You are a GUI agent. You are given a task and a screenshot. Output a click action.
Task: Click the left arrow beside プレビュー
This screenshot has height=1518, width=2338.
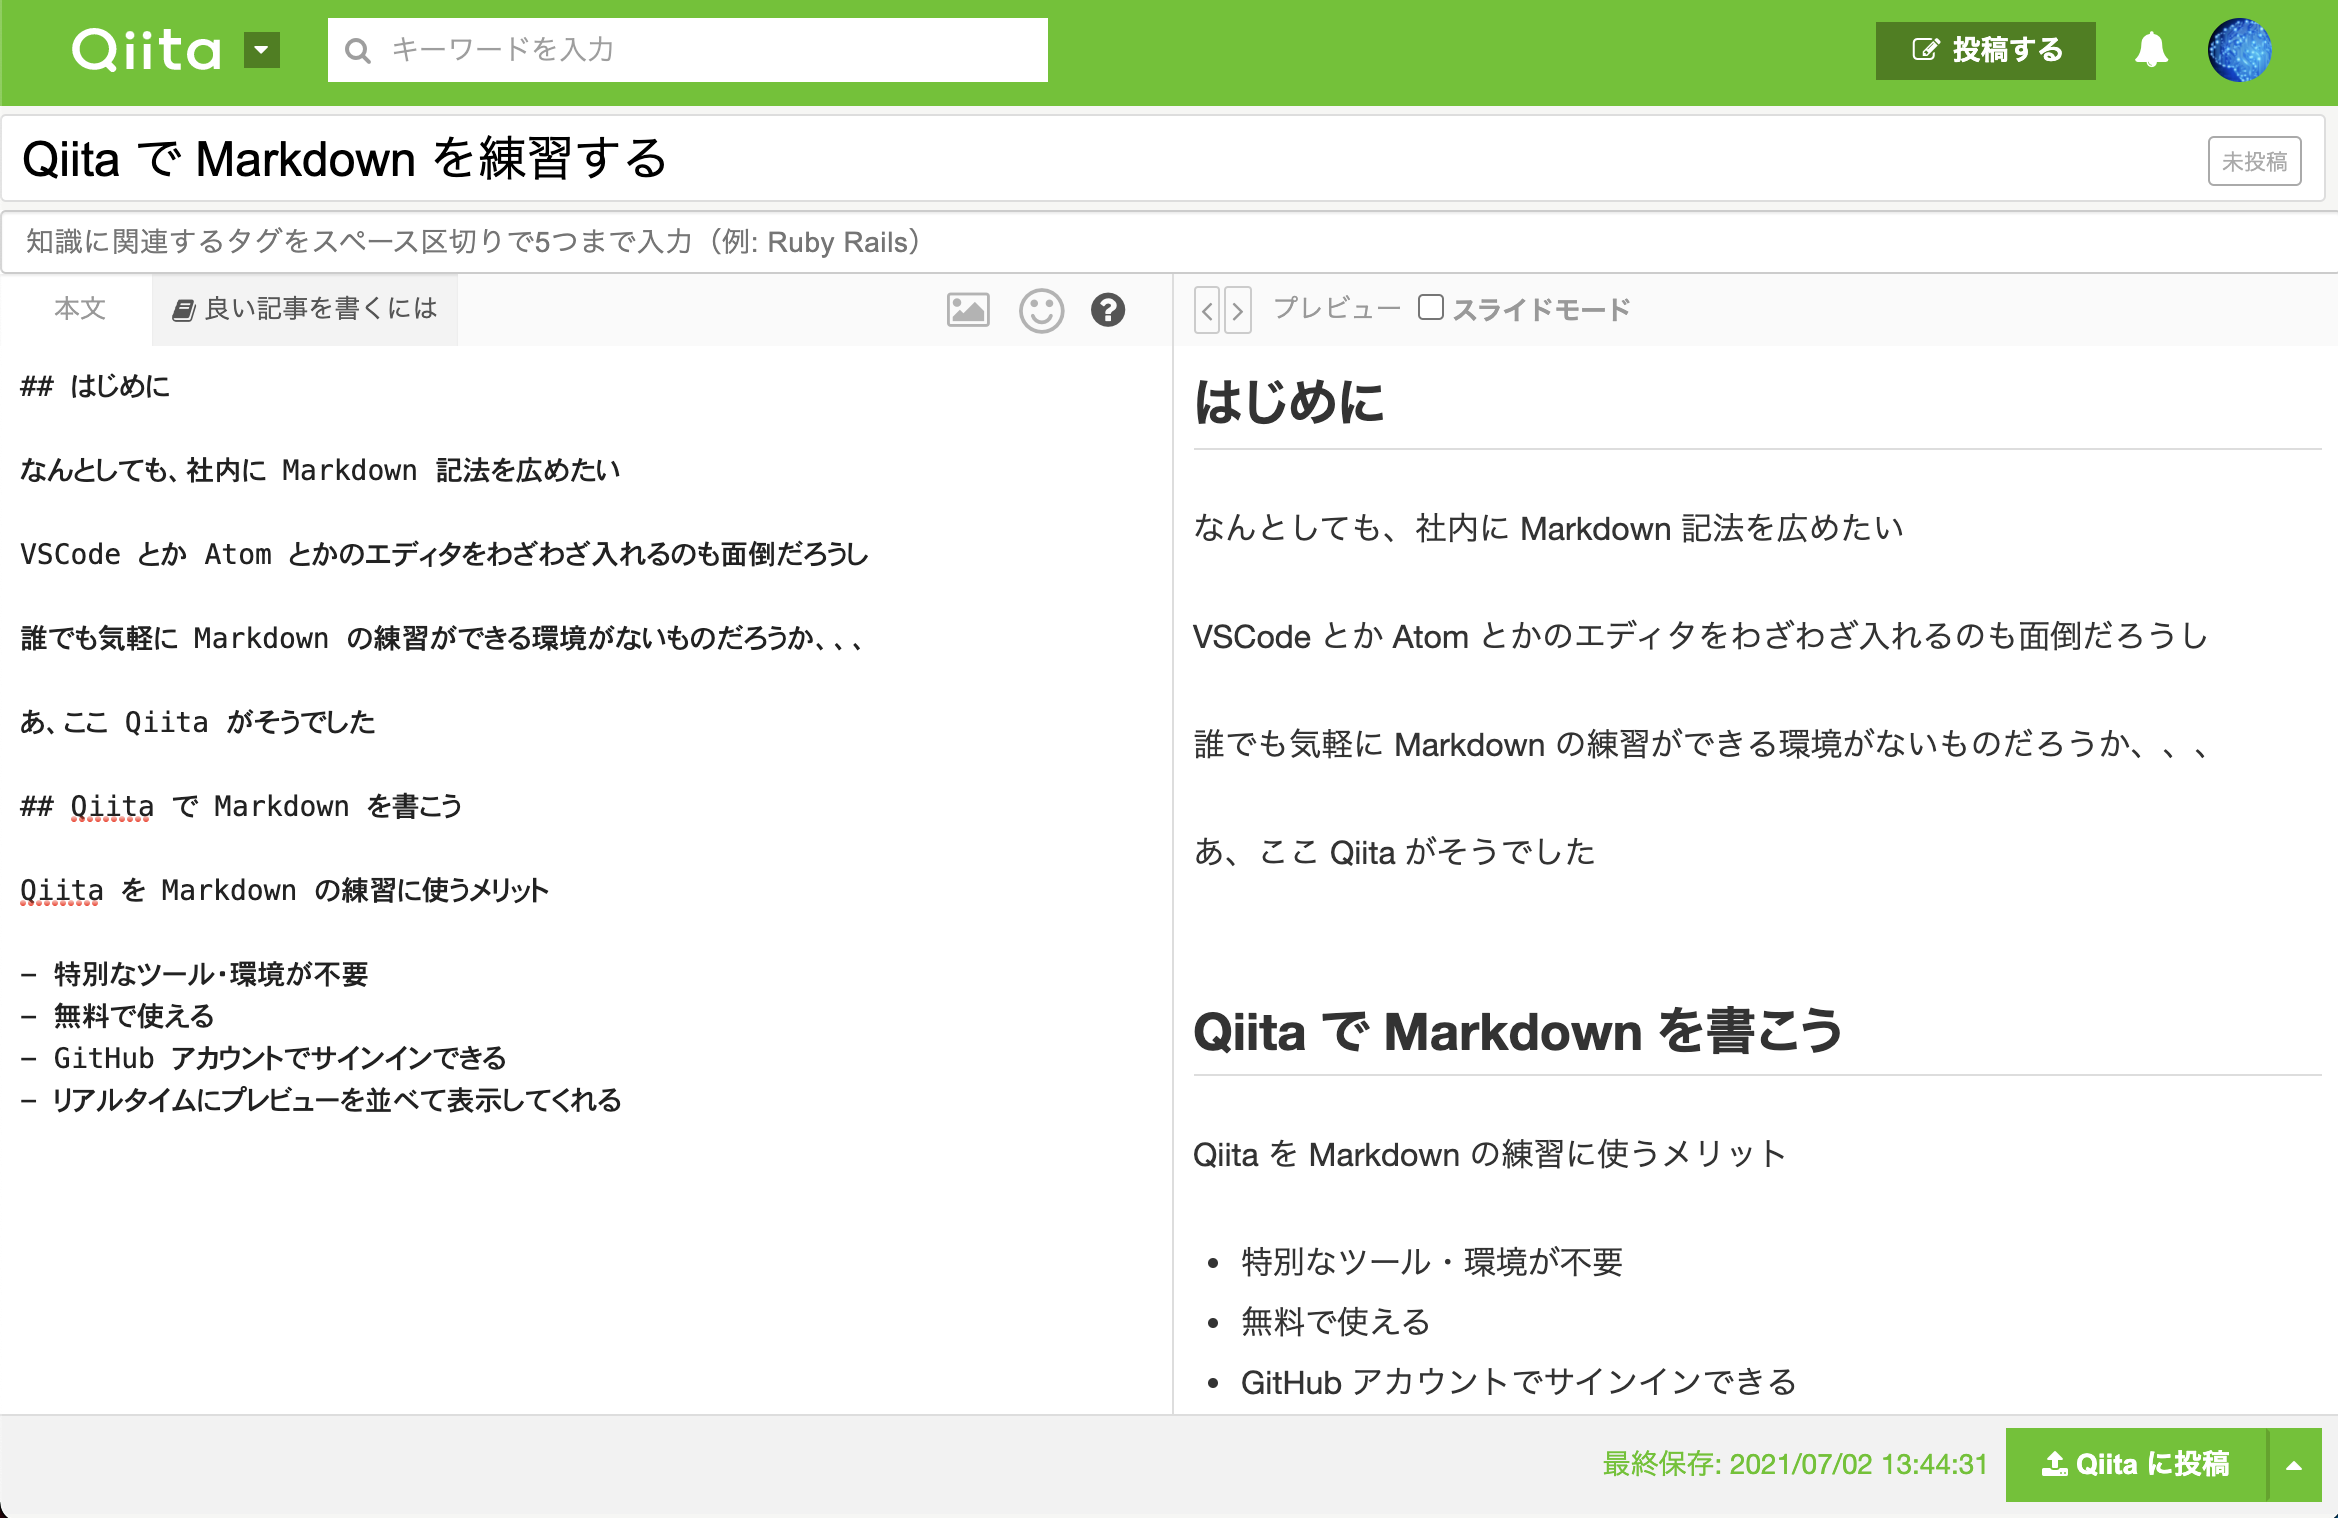[1207, 310]
